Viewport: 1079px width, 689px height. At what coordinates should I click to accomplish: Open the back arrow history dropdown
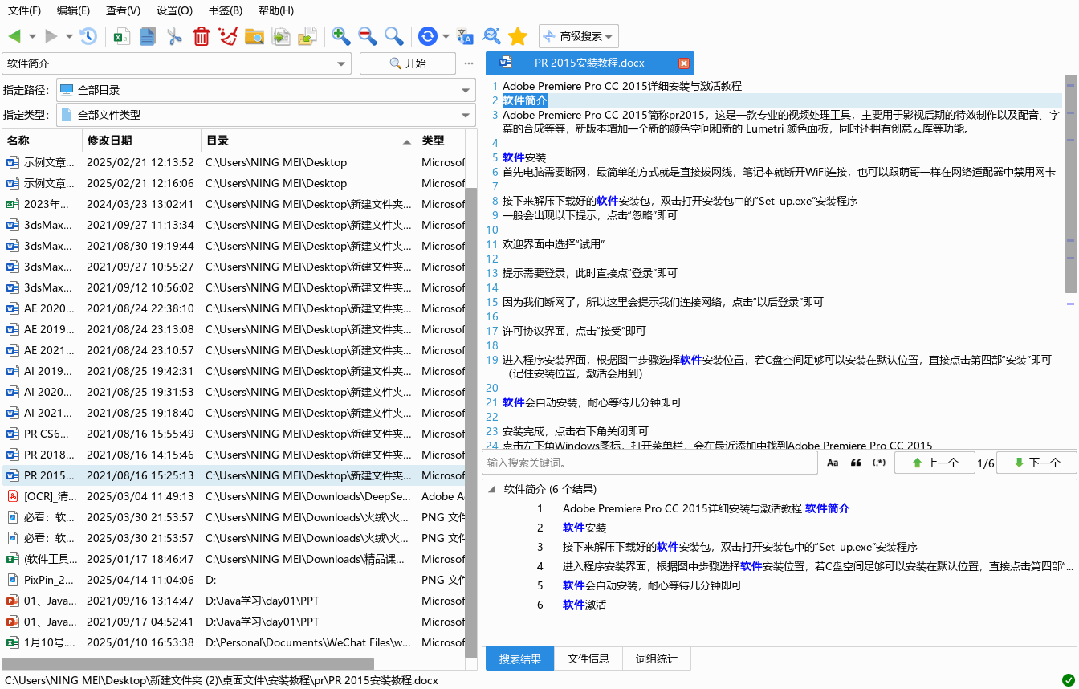click(x=32, y=37)
